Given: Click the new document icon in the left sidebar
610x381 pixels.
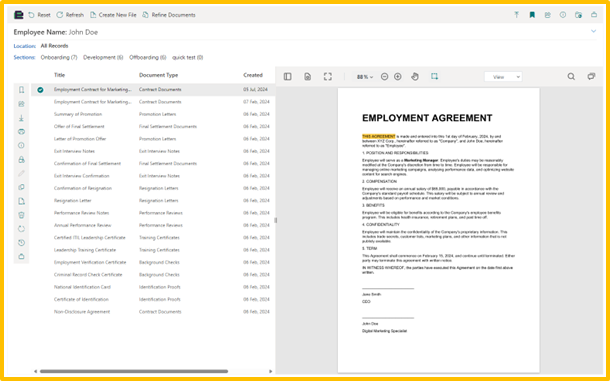Looking at the screenshot, I should [x=21, y=201].
